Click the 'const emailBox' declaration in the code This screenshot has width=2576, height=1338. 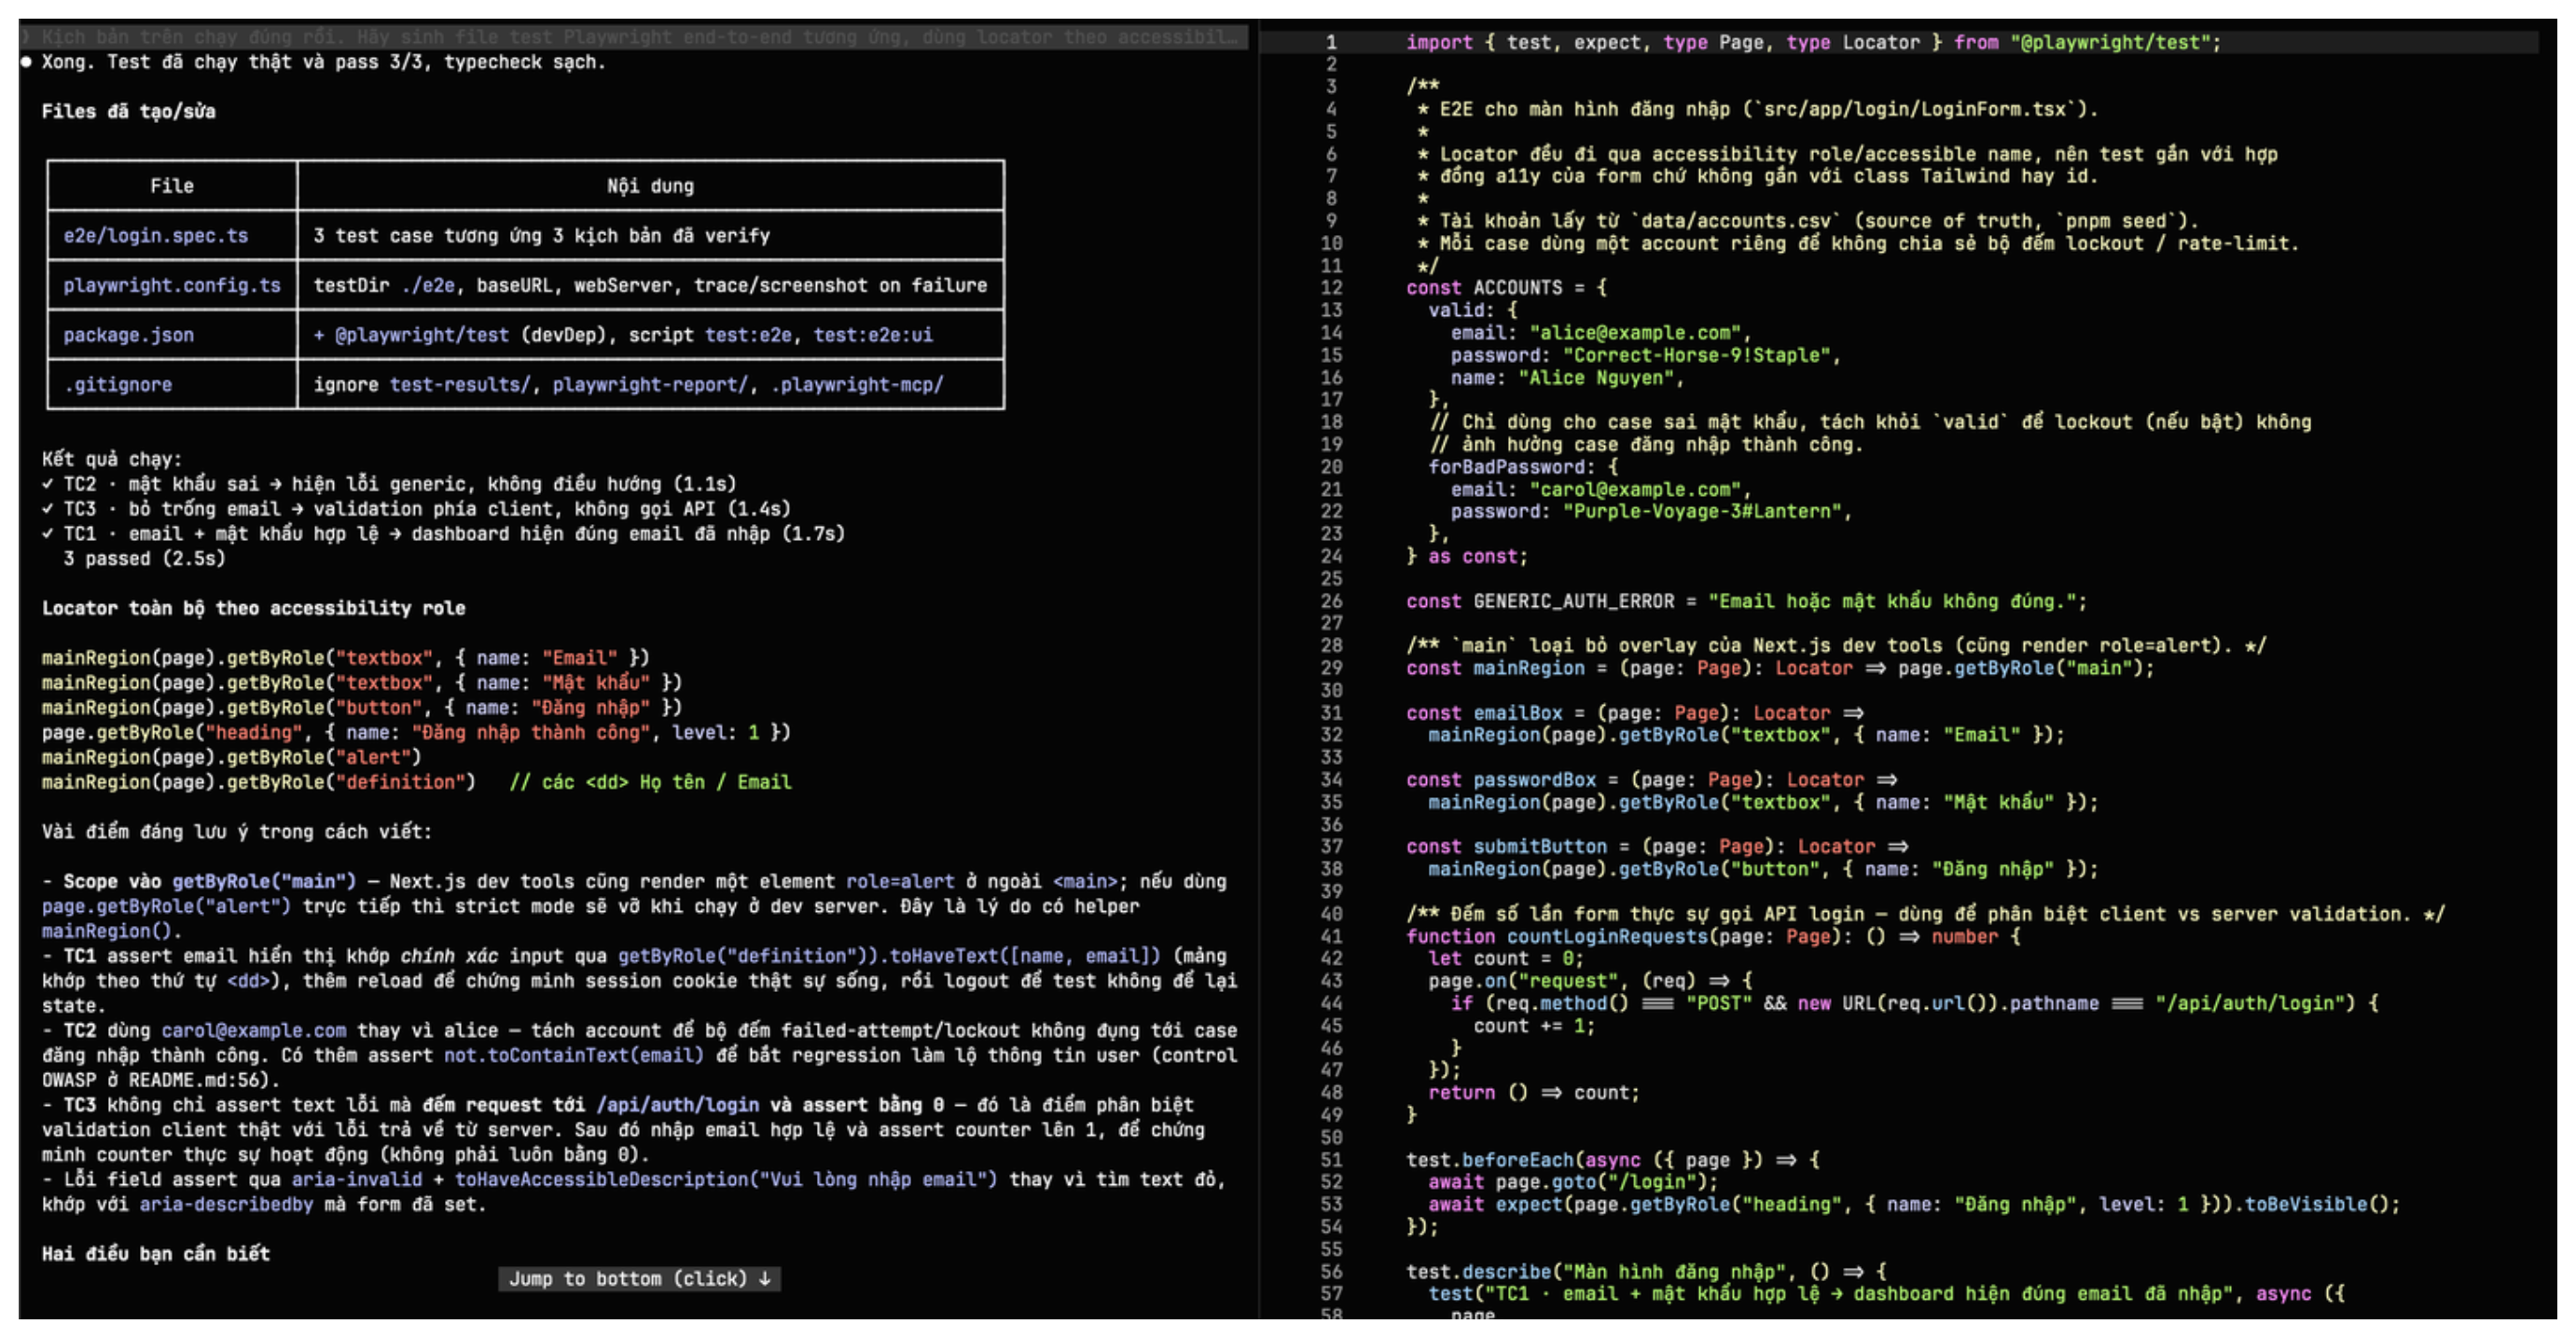pos(1634,713)
